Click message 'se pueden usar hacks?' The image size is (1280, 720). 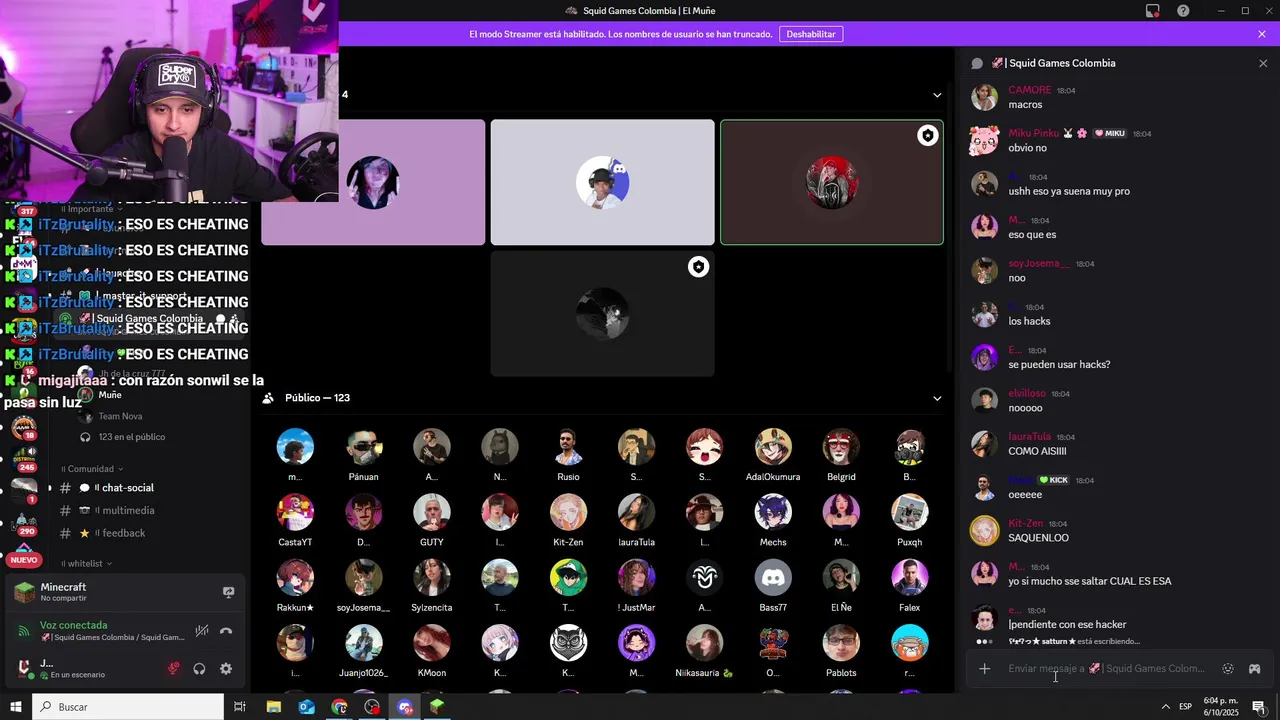point(1059,365)
